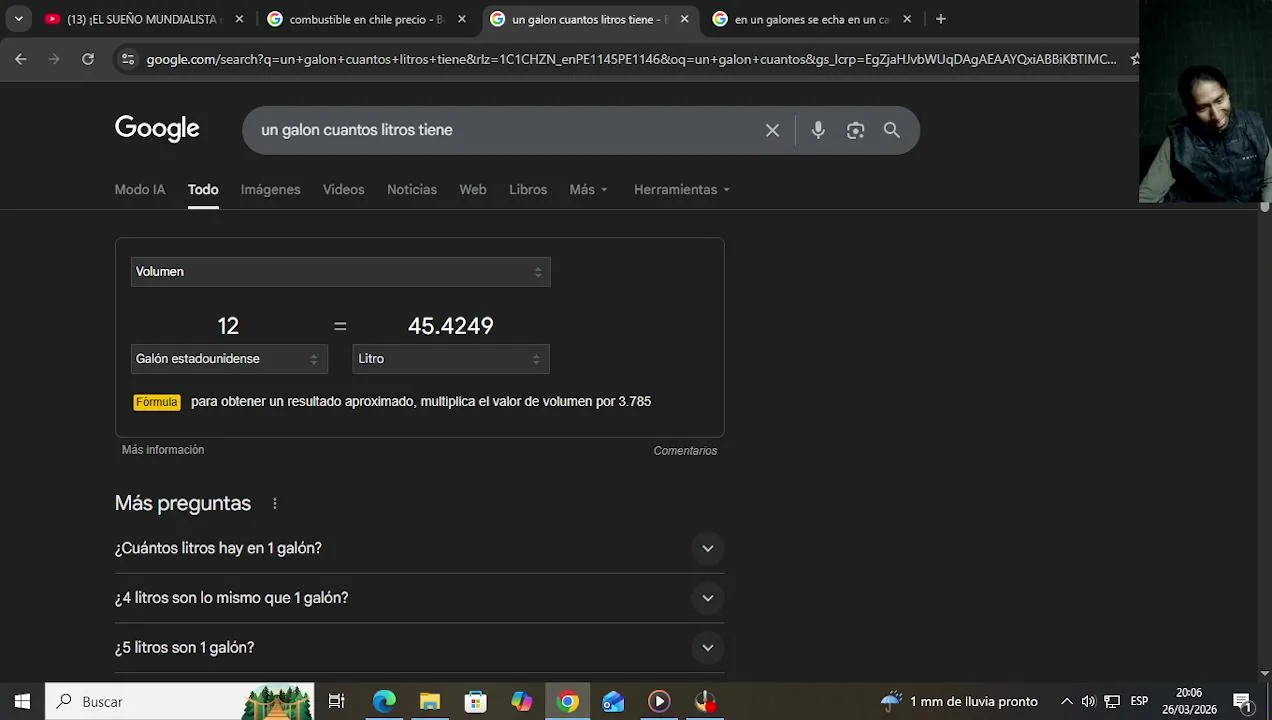Screen dimensions: 1272x720
Task: Click the webcam overlay thumbnail
Action: (x=1205, y=101)
